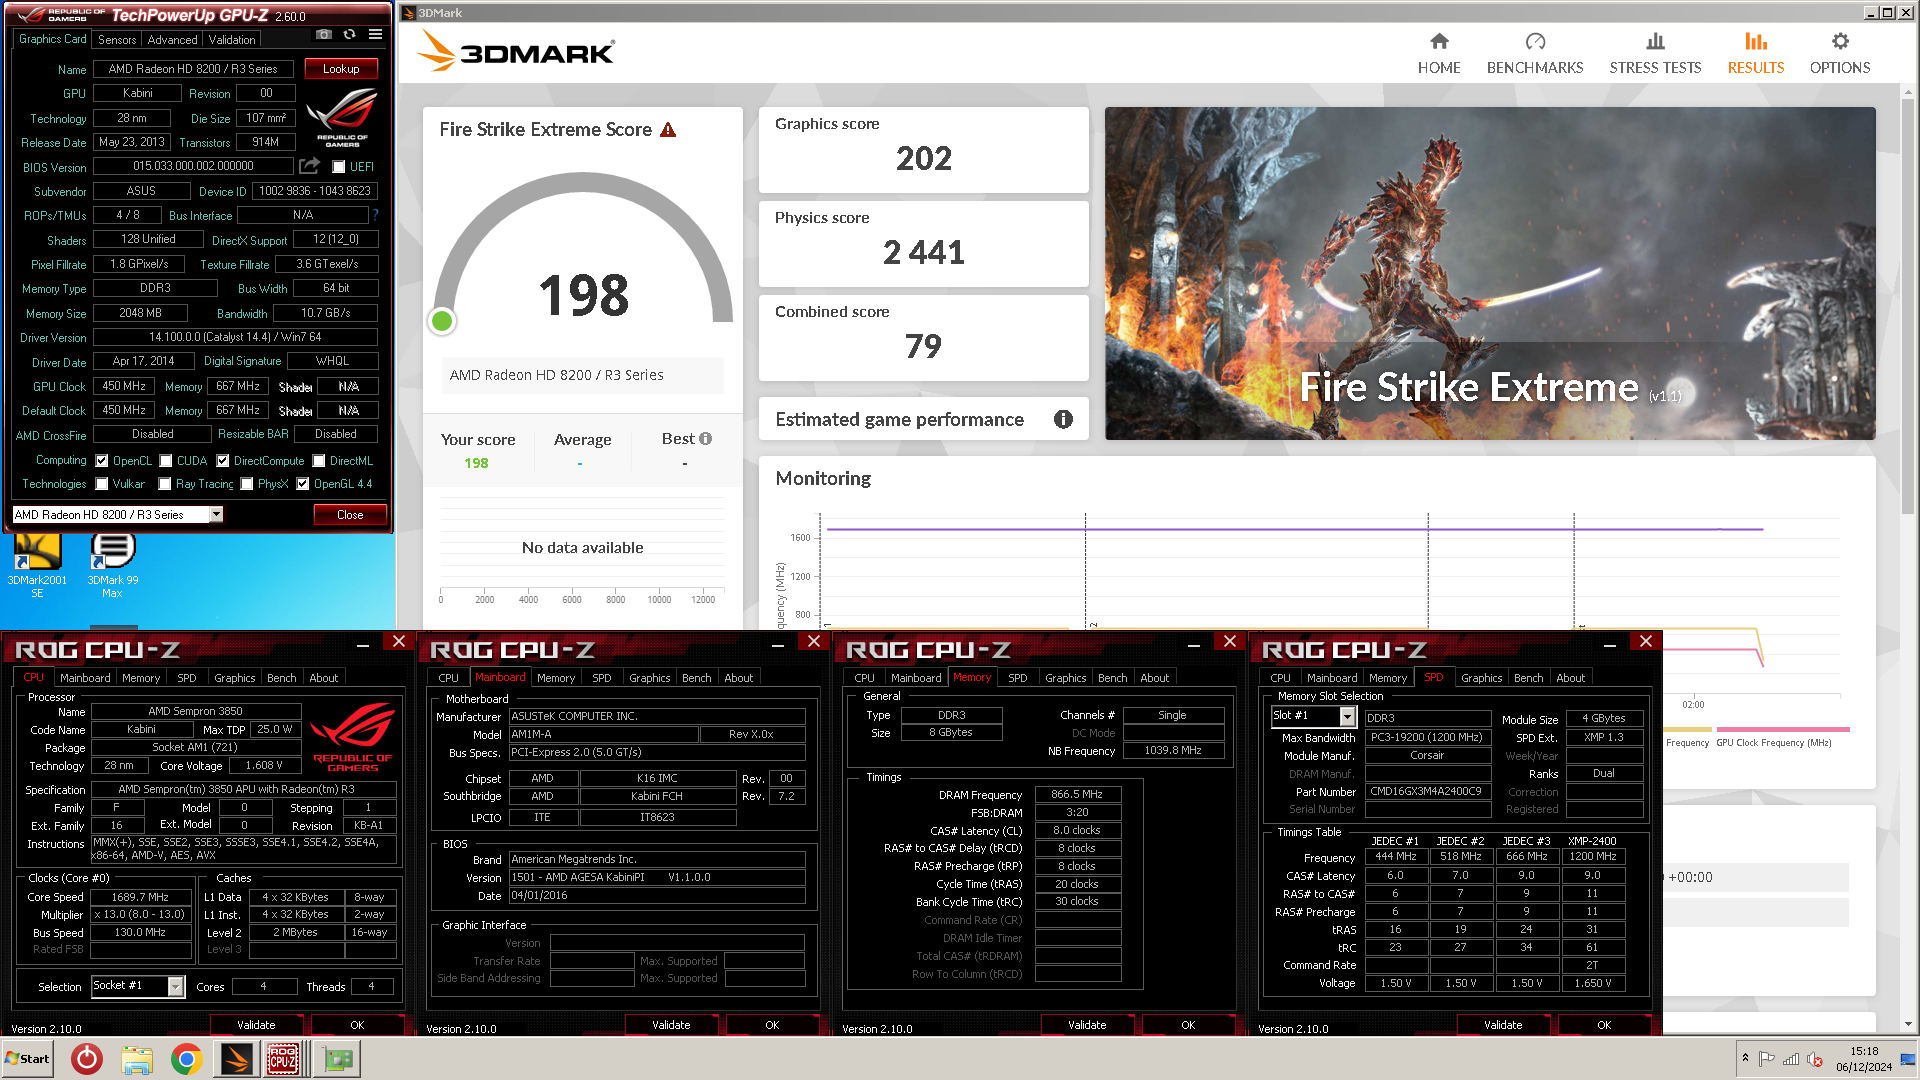Click the BIOS Version field in GPU-Z
The height and width of the screenshot is (1080, 1920).
coord(193,166)
